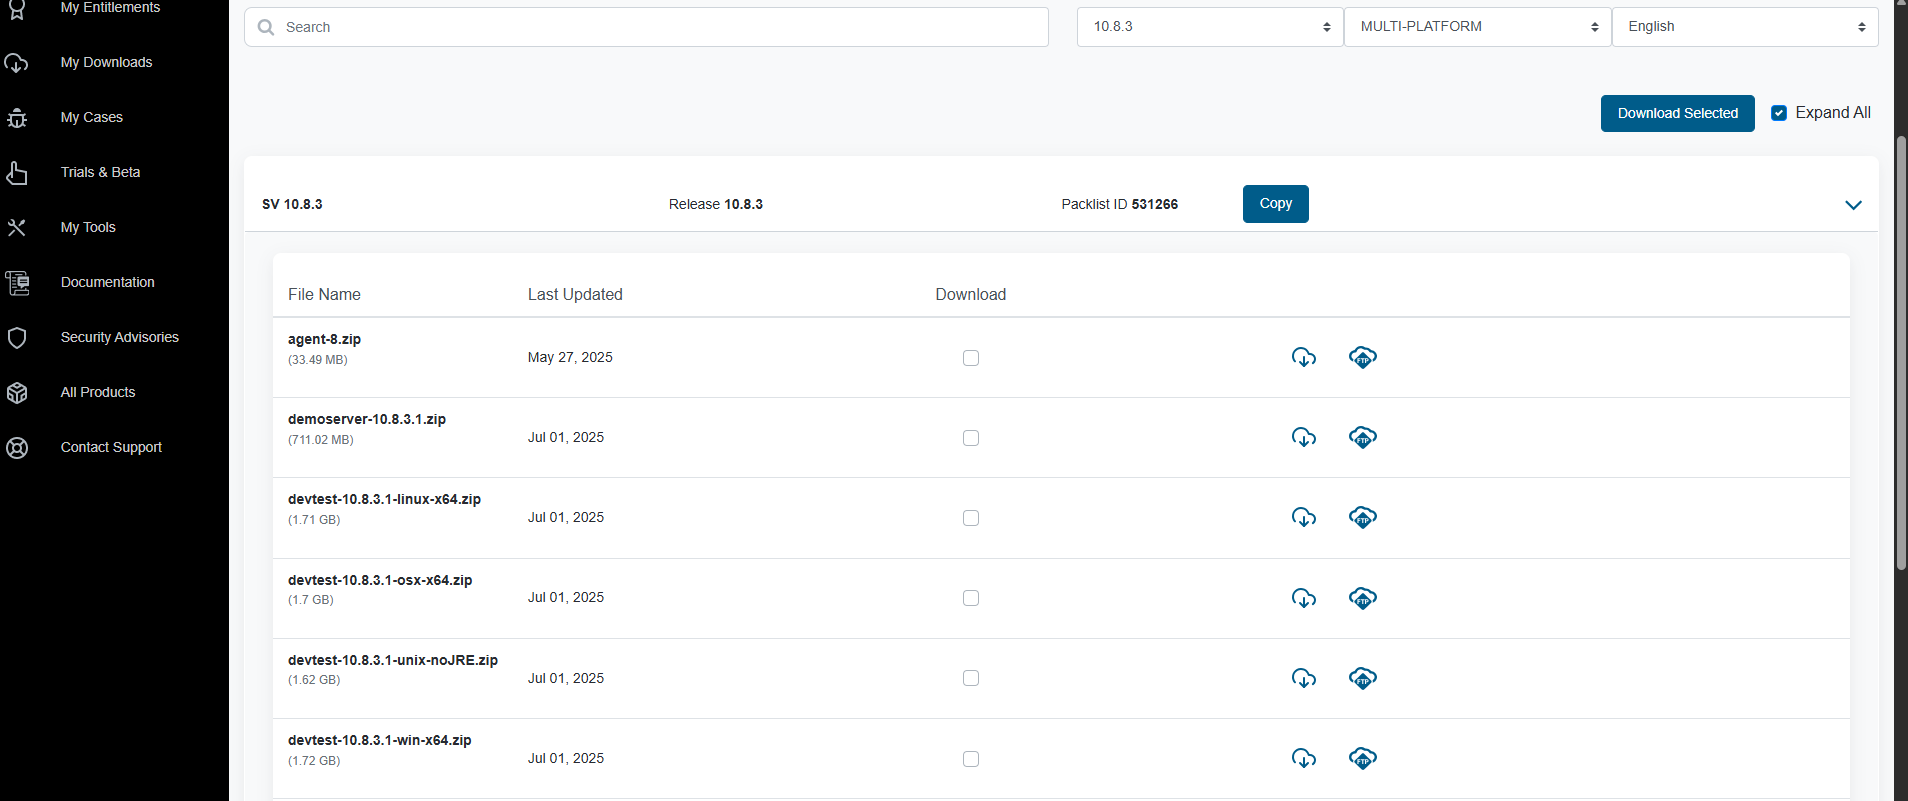Select the agent-8.zip checkbox
Screen dimensions: 1908x801
pyautogui.click(x=970, y=358)
